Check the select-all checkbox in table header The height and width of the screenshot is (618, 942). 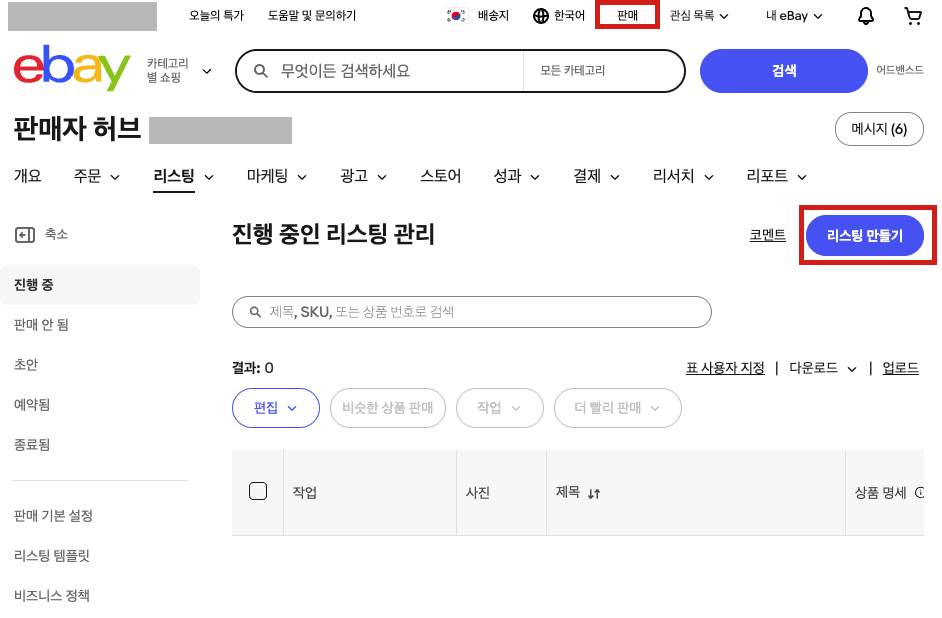click(x=258, y=491)
